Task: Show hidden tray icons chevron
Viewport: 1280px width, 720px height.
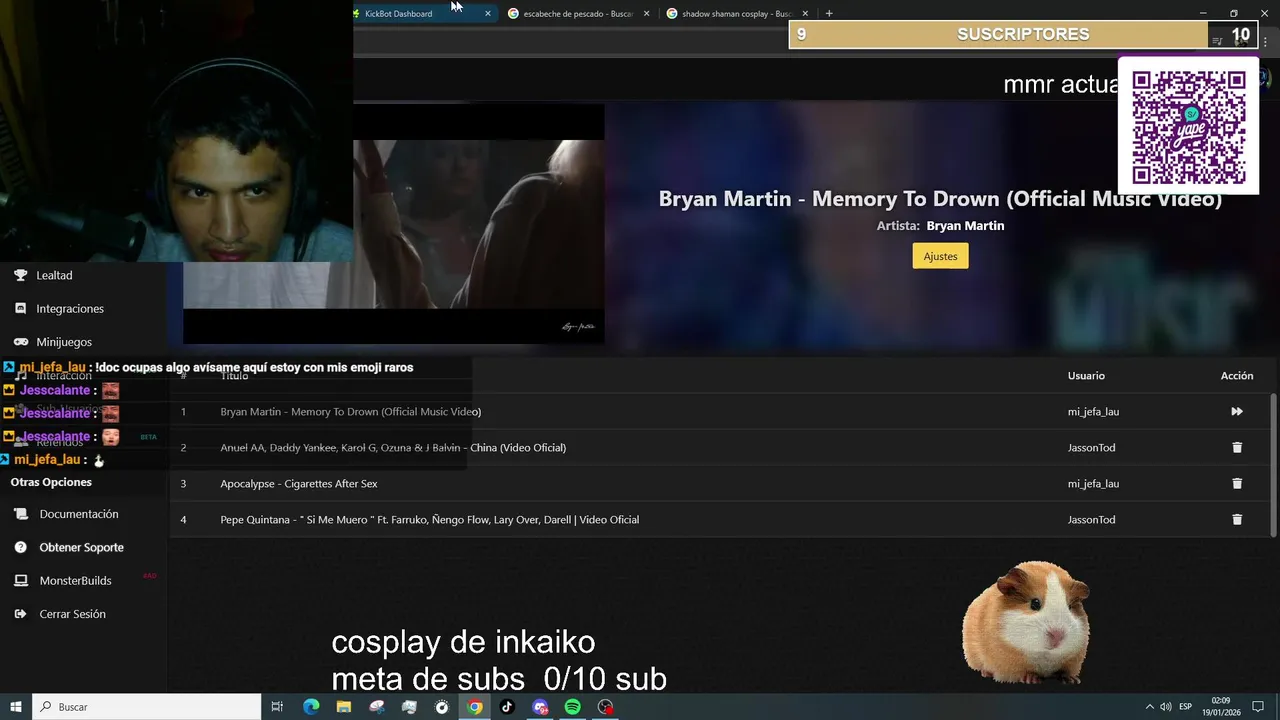Action: 1149,707
